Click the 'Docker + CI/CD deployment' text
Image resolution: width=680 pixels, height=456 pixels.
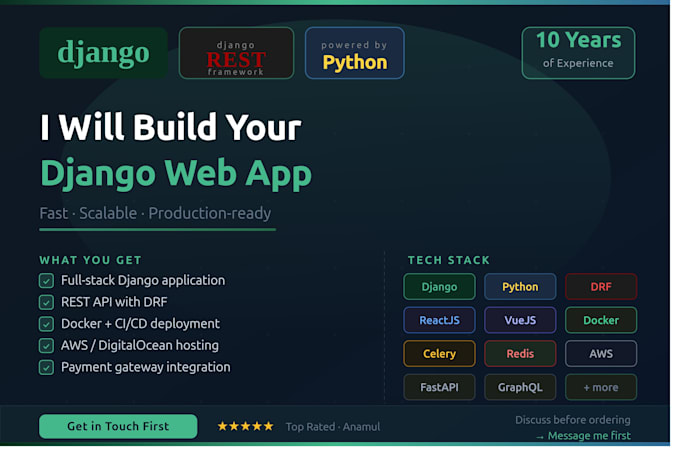tap(141, 324)
